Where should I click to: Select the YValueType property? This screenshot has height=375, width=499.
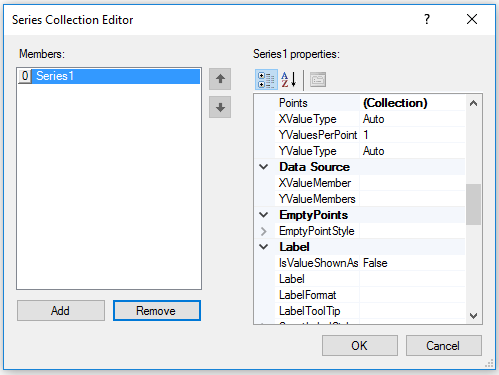tap(318, 151)
